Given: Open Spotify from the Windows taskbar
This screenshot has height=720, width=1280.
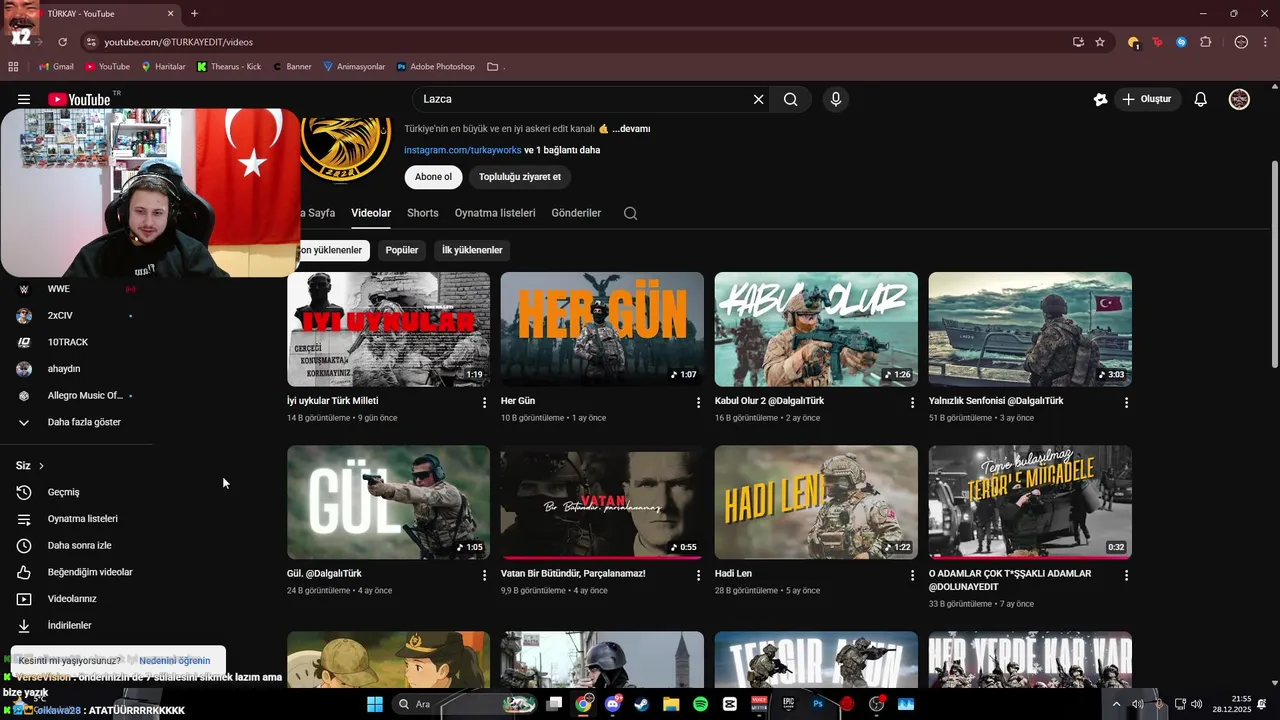Looking at the screenshot, I should [x=700, y=704].
